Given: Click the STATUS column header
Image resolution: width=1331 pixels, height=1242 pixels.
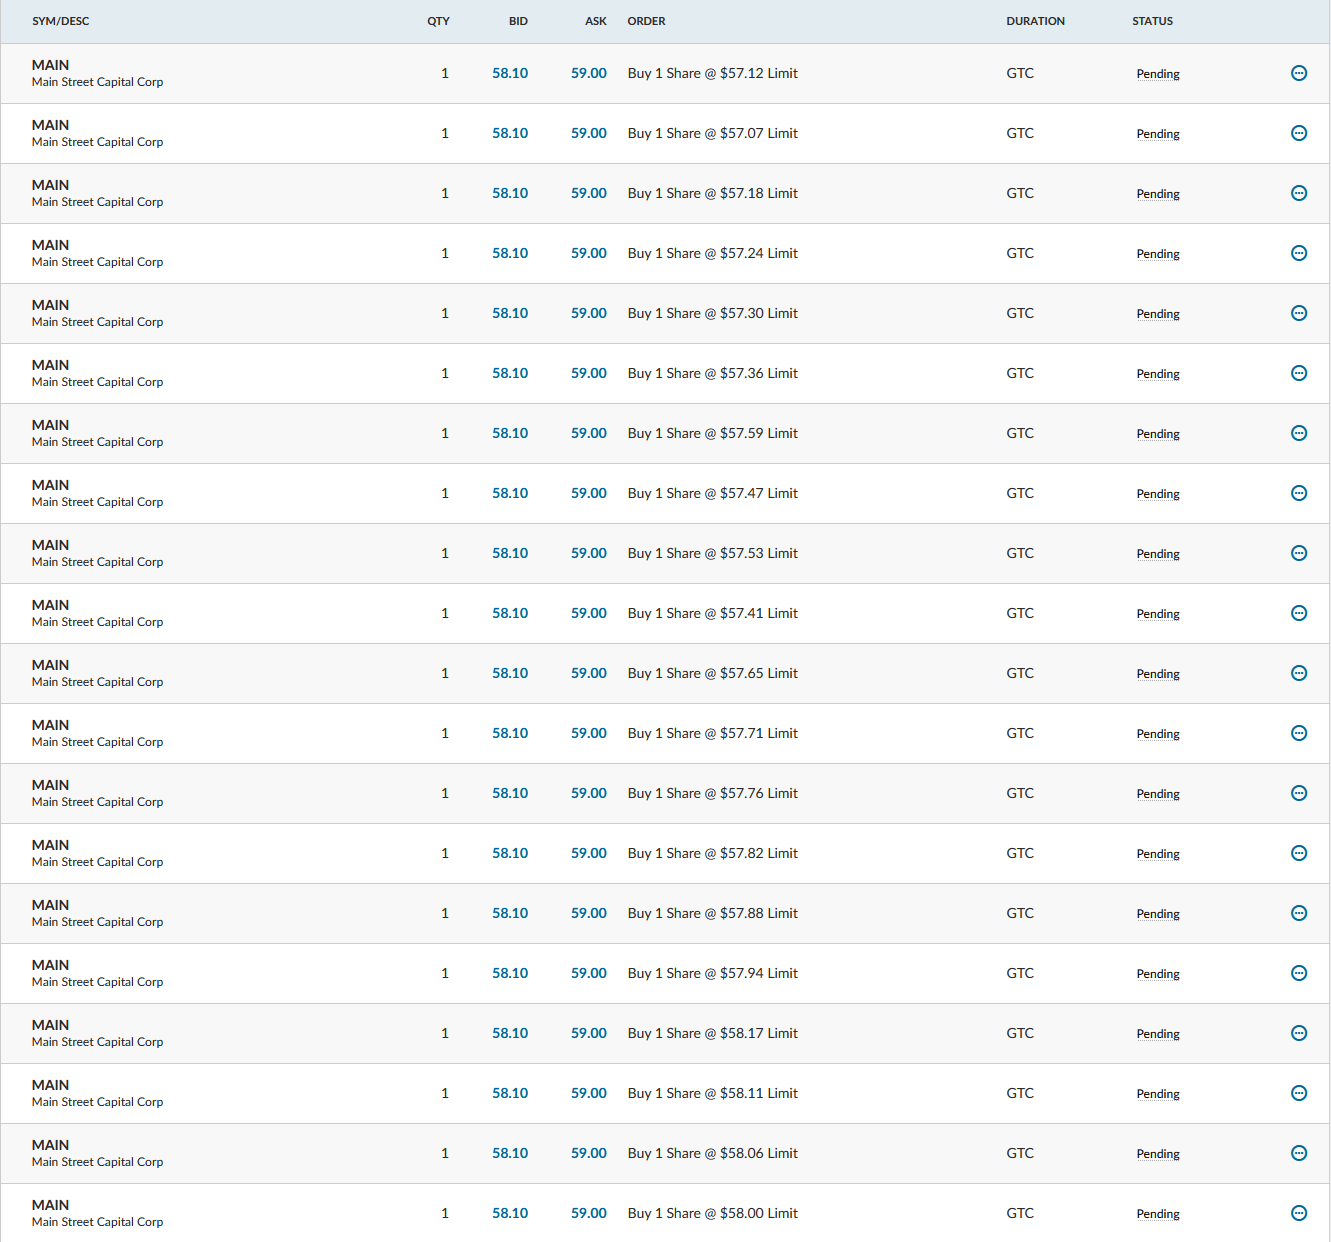Looking at the screenshot, I should (x=1153, y=21).
